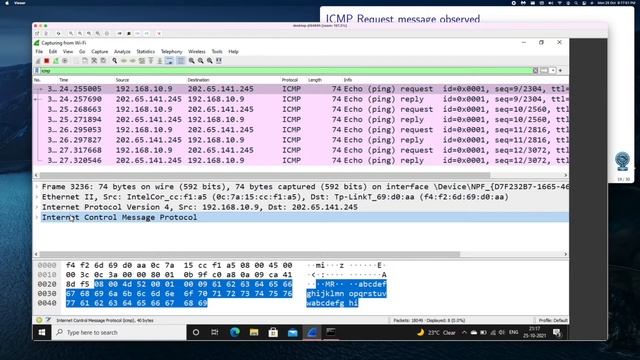640x360 pixels.
Task: Click the display filter field containing icmp
Action: coord(286,71)
